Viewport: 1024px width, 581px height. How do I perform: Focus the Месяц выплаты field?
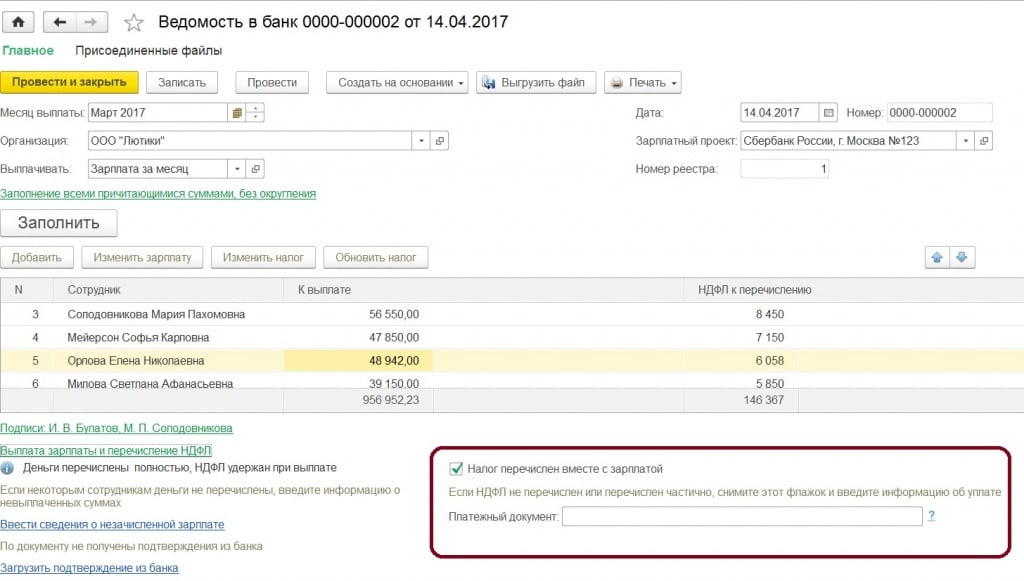coord(157,113)
